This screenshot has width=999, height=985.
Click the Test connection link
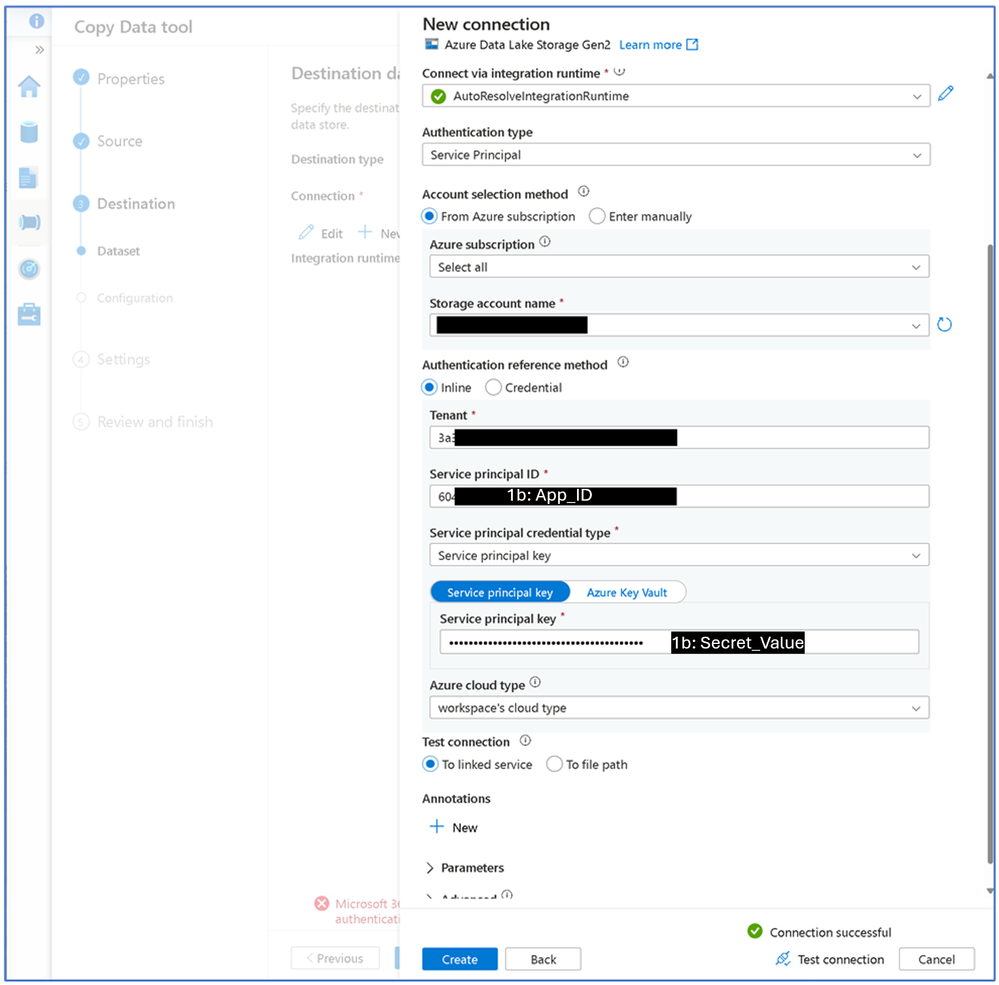840,959
